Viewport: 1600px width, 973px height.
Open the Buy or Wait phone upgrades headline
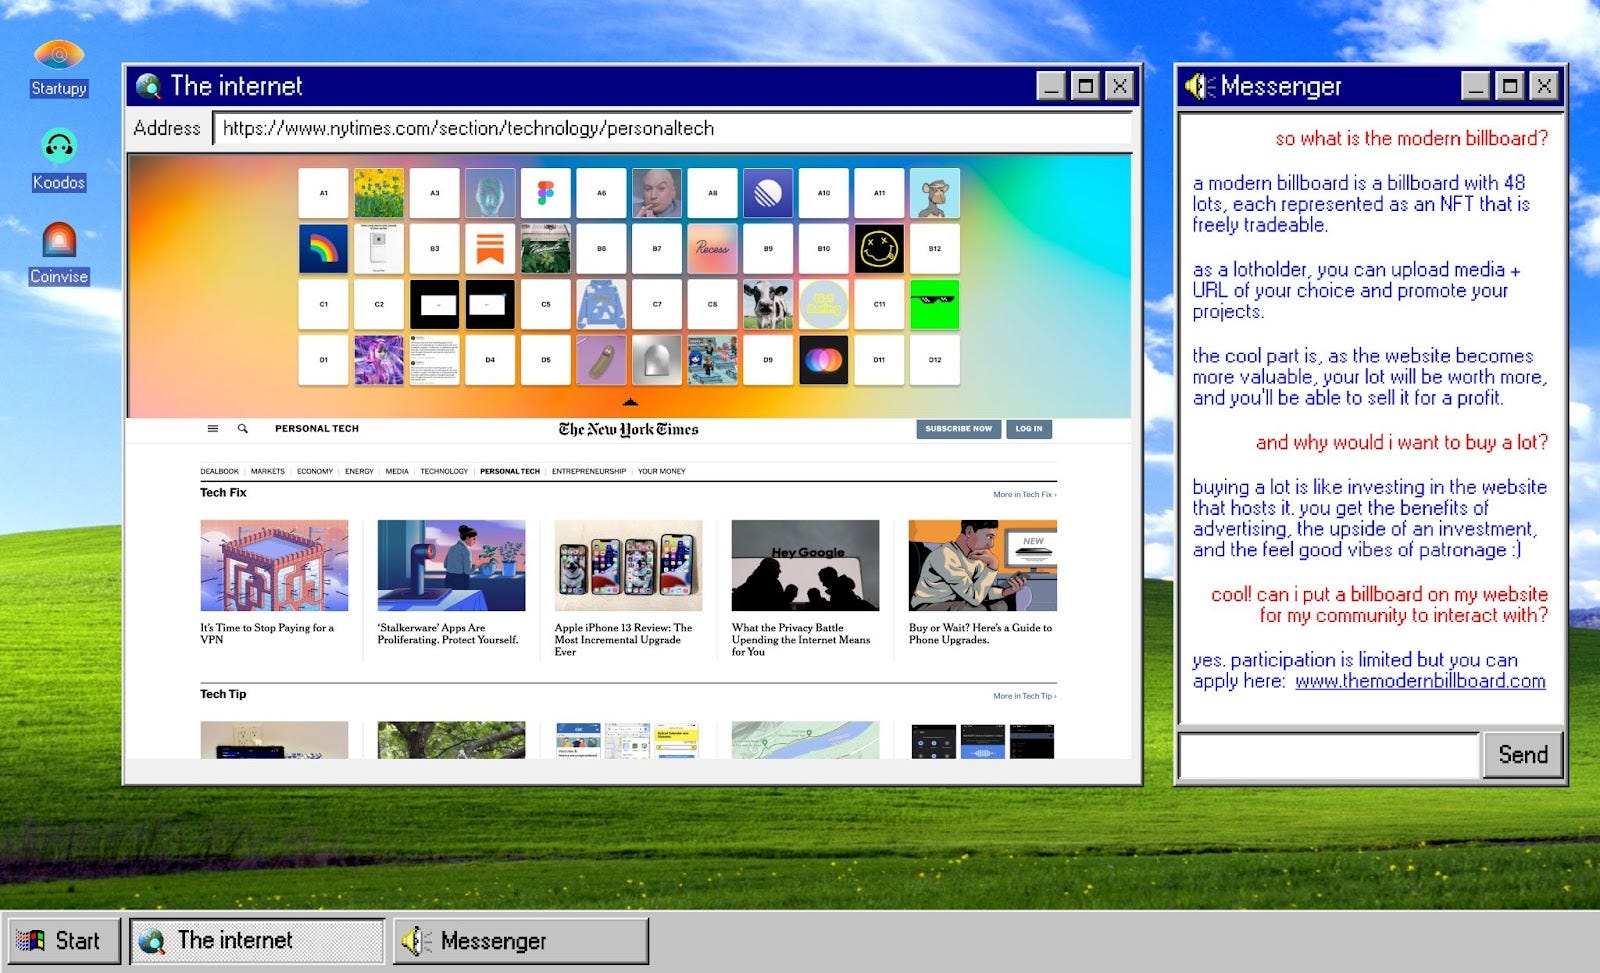tap(980, 634)
